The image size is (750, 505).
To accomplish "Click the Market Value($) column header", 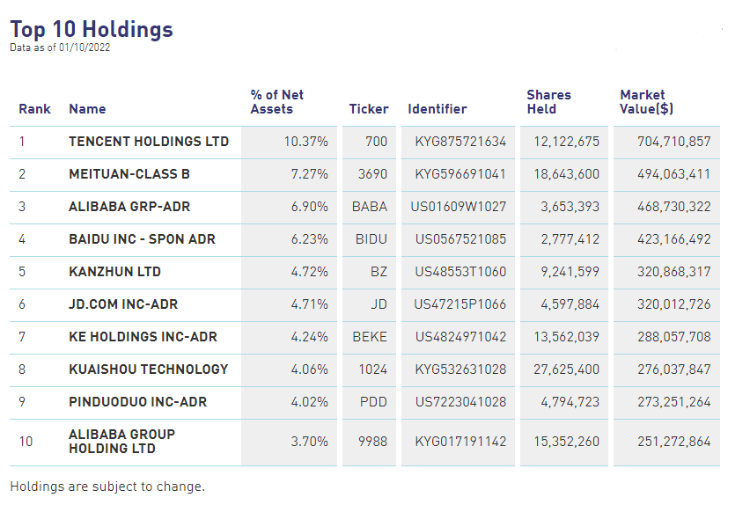I will click(647, 102).
